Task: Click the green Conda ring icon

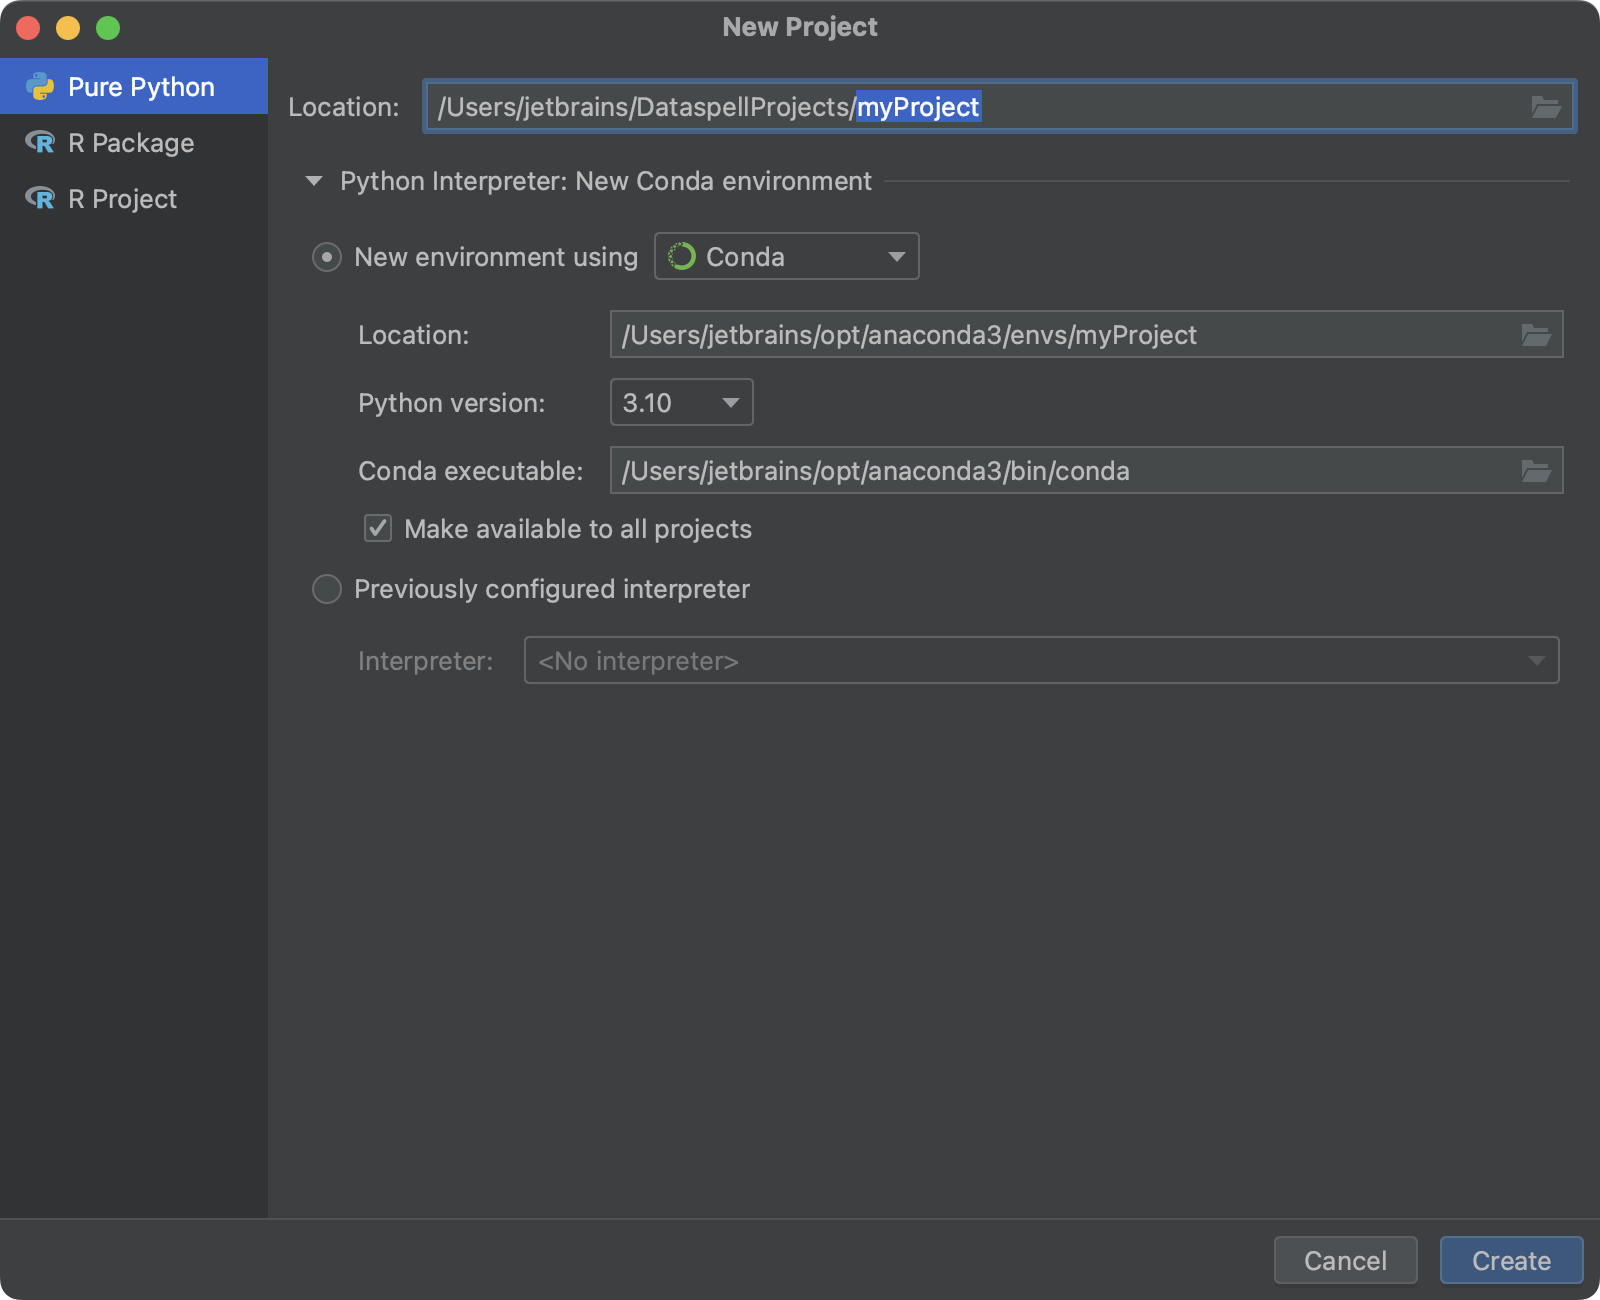Action: 682,257
